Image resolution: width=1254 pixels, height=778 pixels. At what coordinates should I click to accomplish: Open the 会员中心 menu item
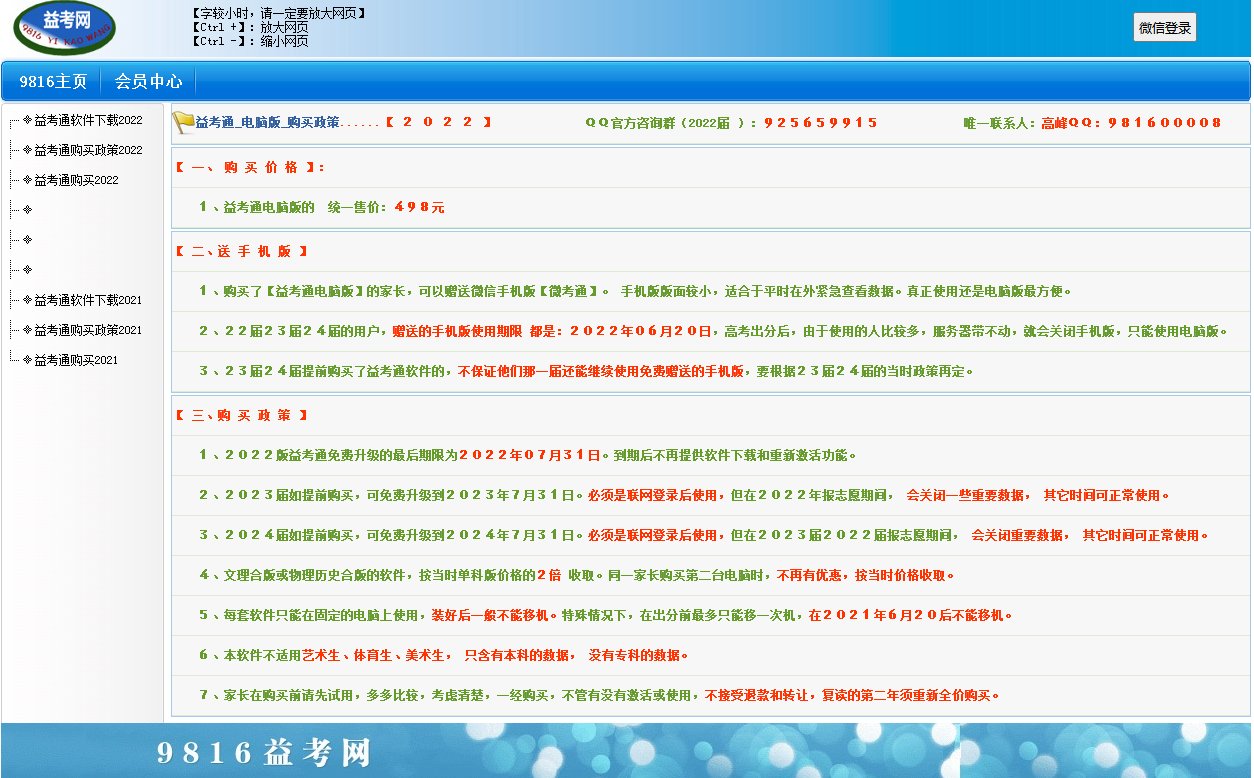pyautogui.click(x=148, y=81)
